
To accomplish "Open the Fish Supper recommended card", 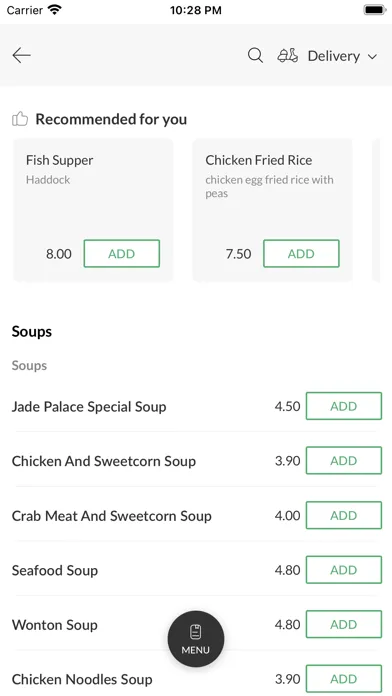I will pyautogui.click(x=93, y=210).
